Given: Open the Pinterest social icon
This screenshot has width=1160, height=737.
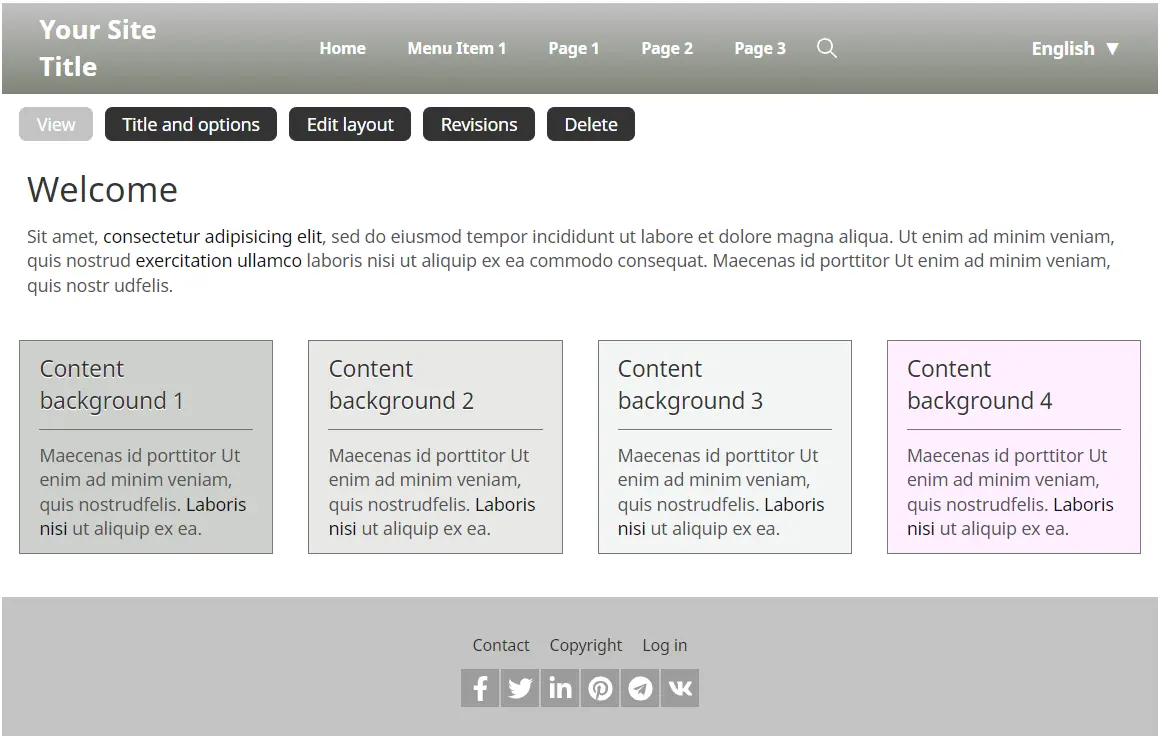Looking at the screenshot, I should pos(600,688).
